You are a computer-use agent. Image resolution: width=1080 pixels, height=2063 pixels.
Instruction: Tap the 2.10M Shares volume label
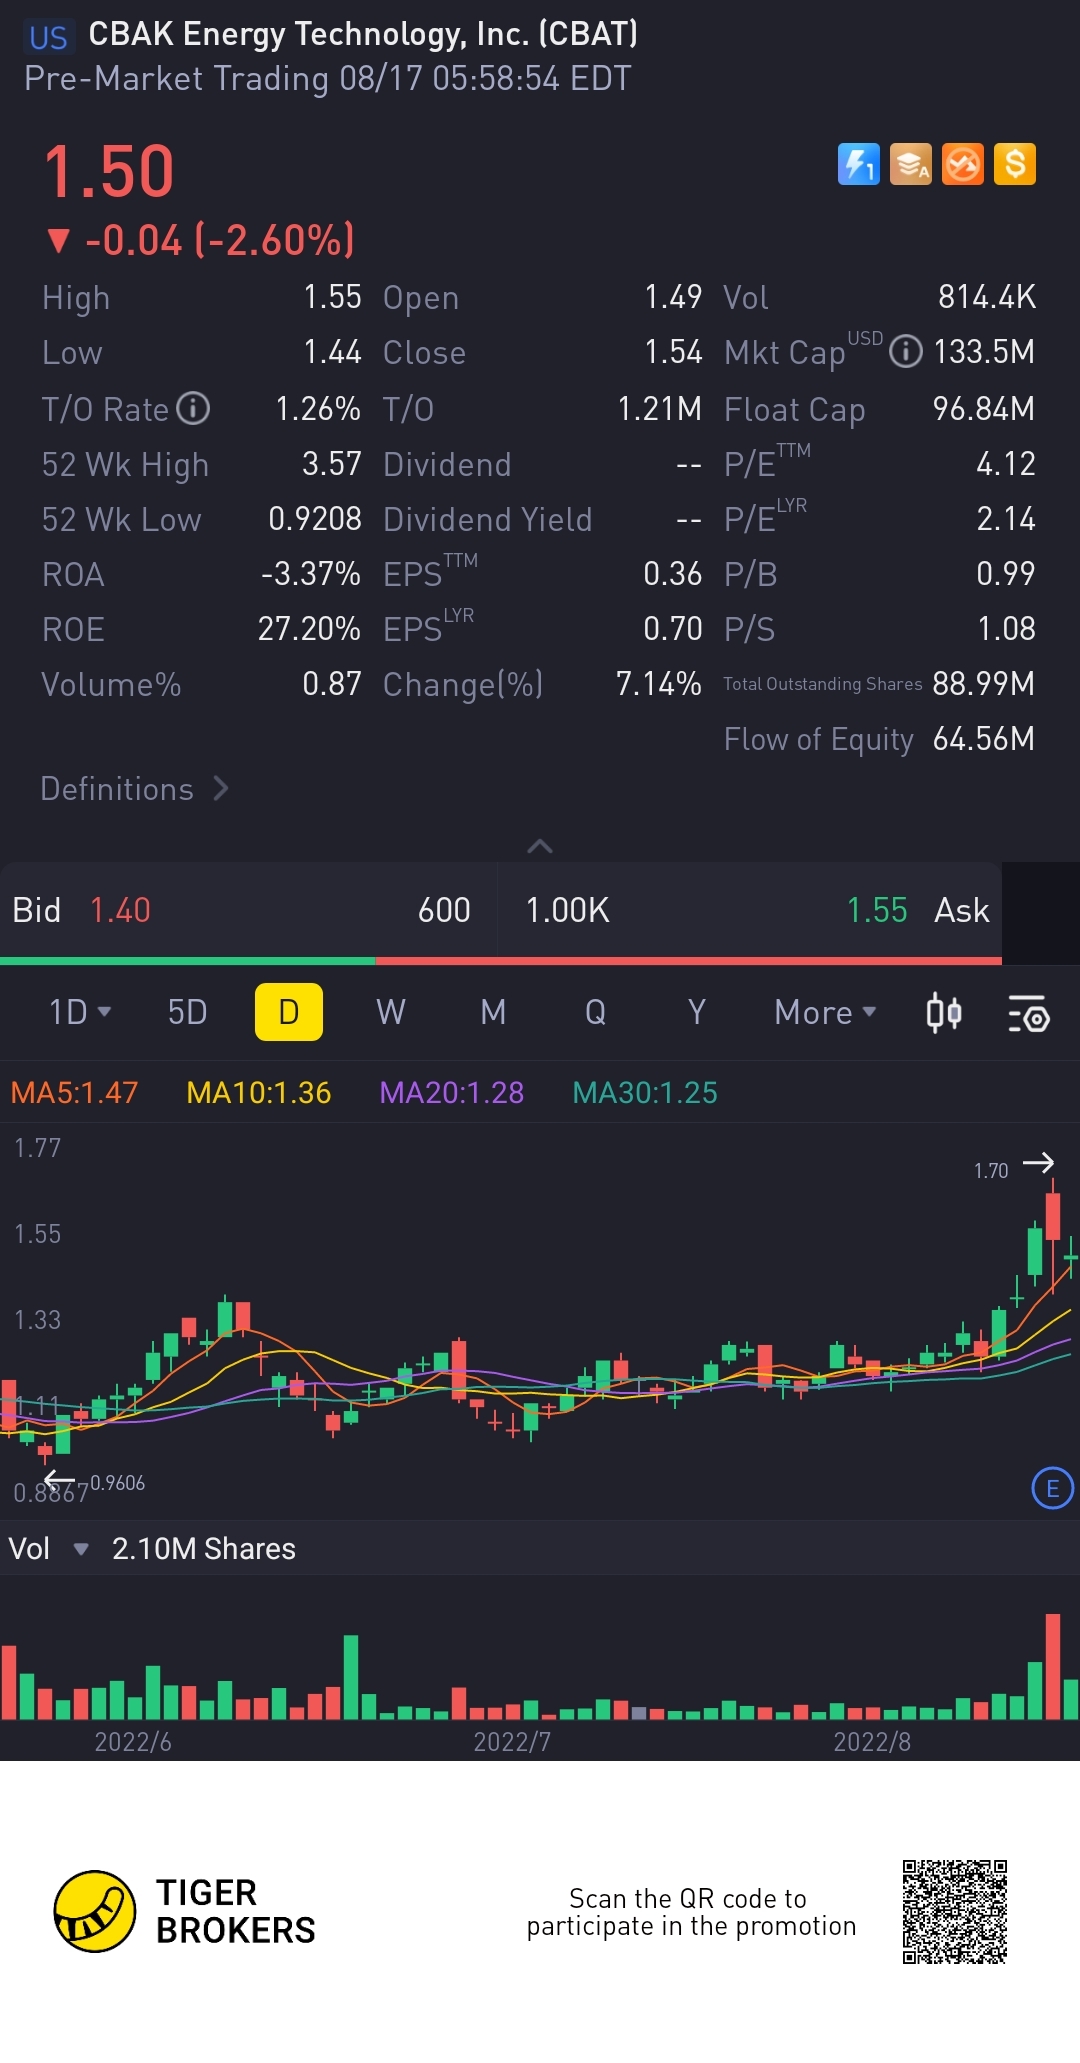(x=204, y=1549)
